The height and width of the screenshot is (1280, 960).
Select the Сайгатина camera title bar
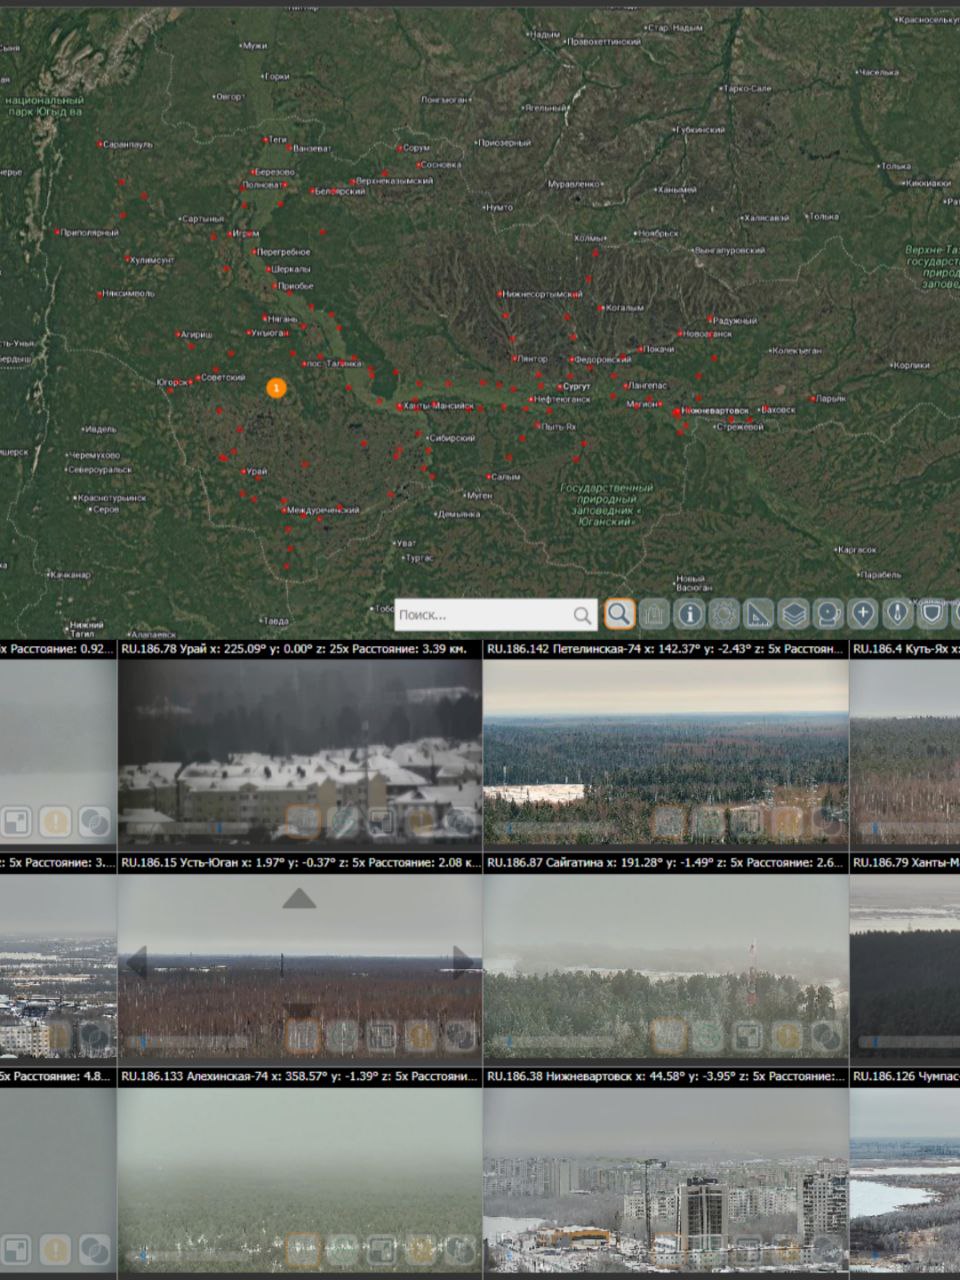[x=665, y=862]
